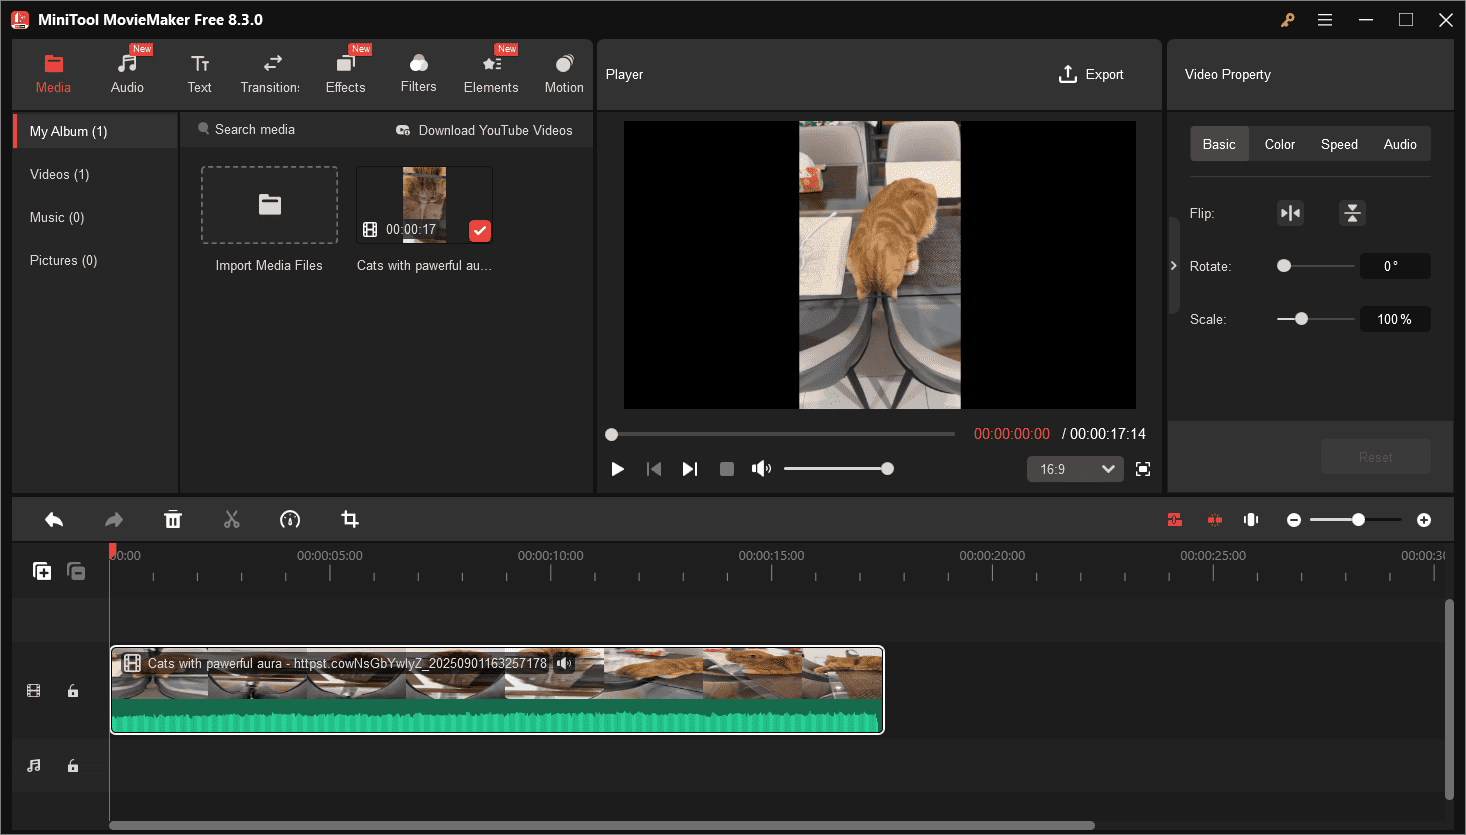1466x835 pixels.
Task: Open the Media tab
Action: pos(53,75)
